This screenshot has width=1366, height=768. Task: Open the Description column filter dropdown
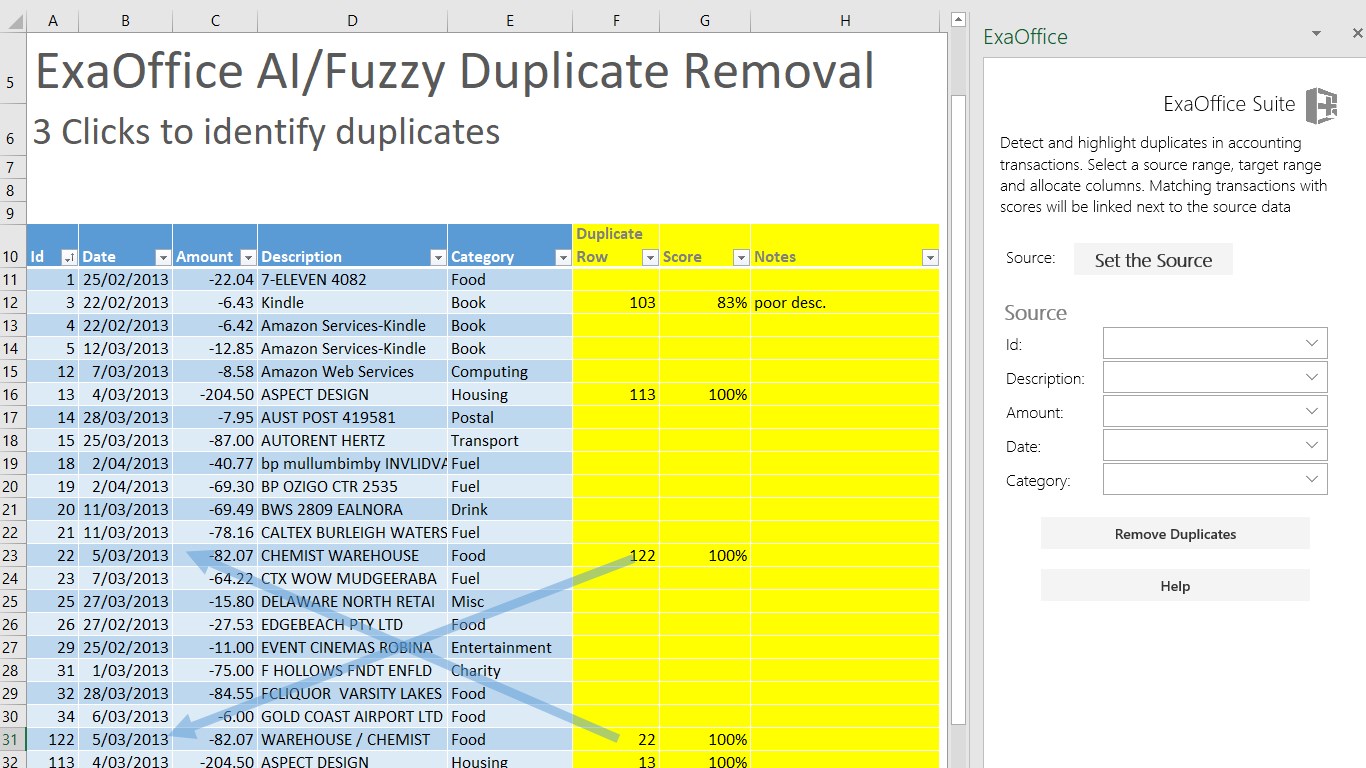coord(437,257)
